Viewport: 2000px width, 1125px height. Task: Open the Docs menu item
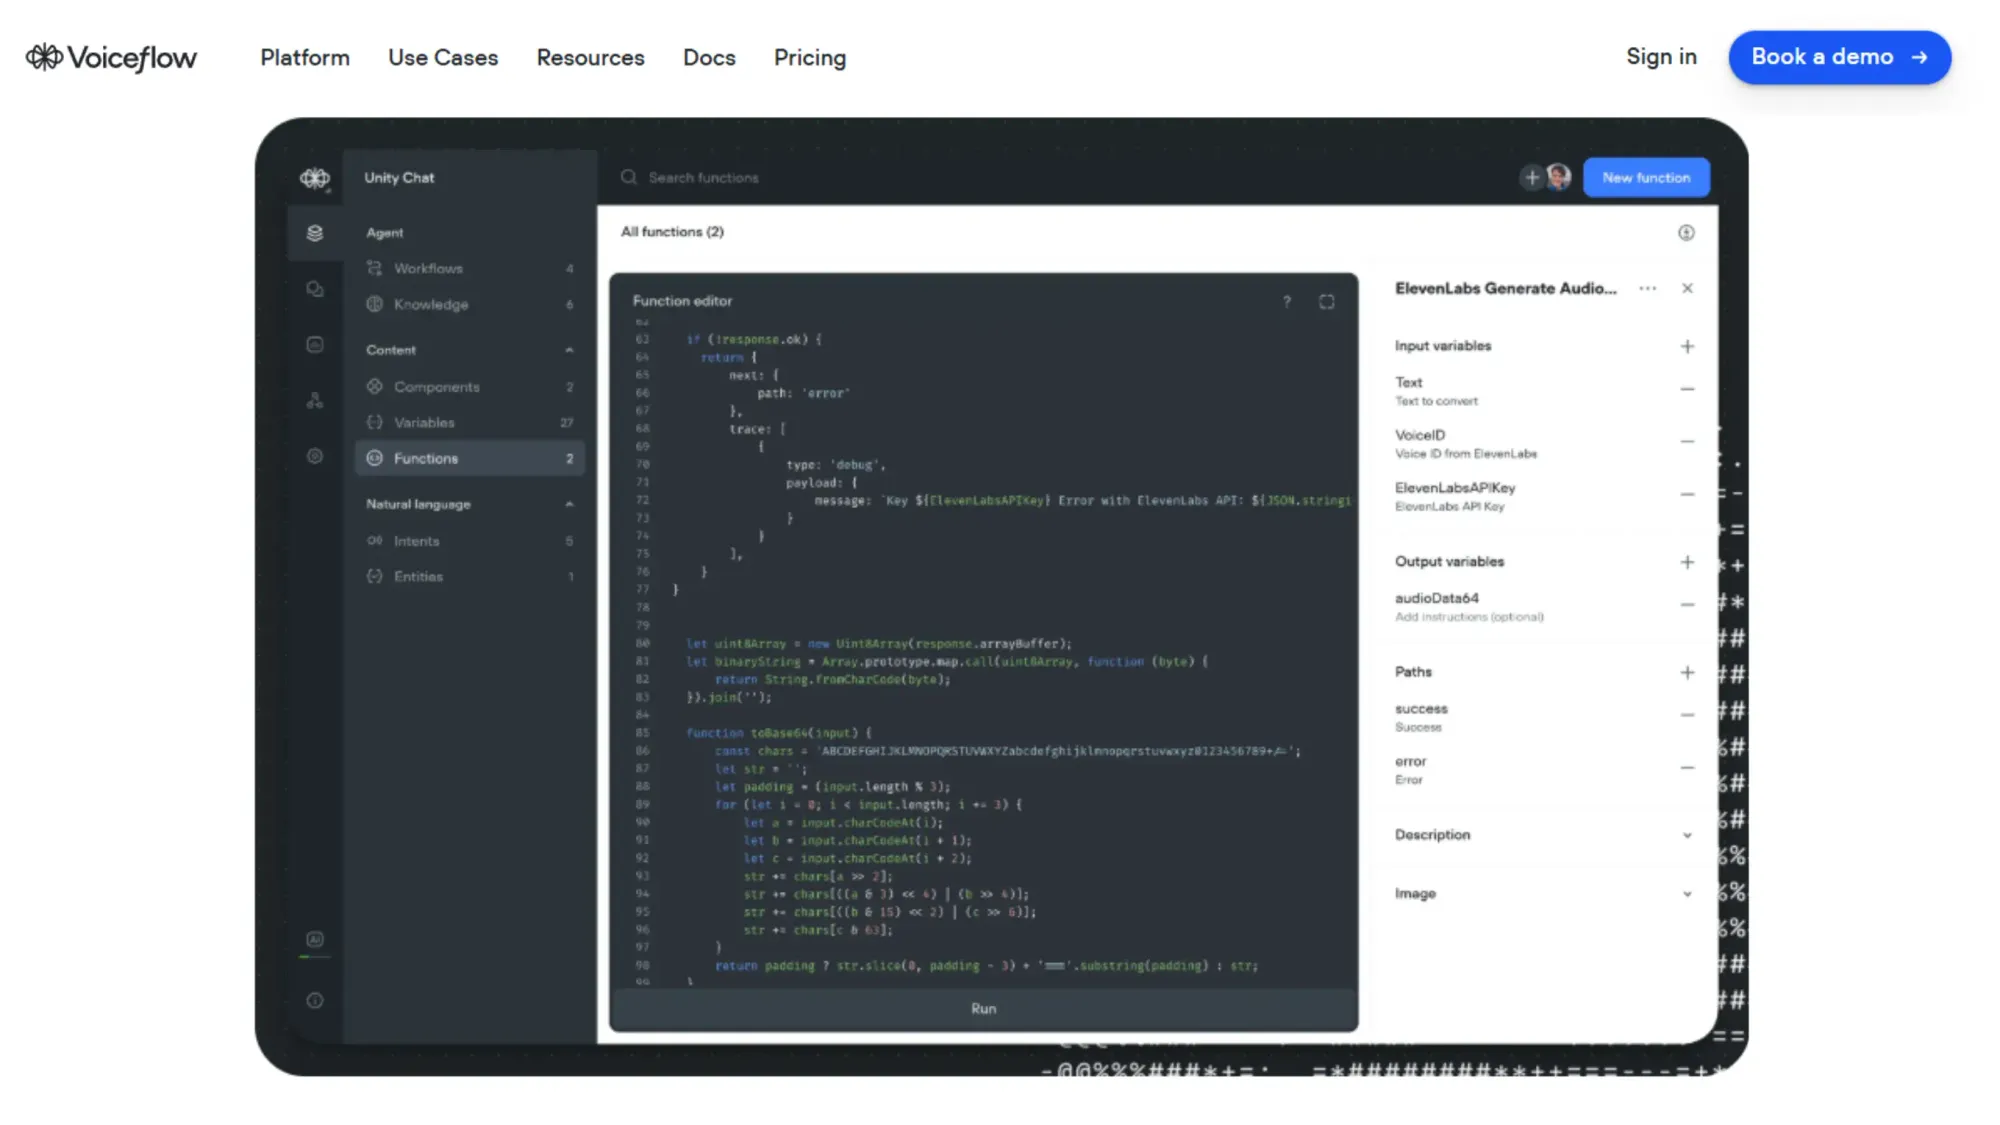[708, 57]
